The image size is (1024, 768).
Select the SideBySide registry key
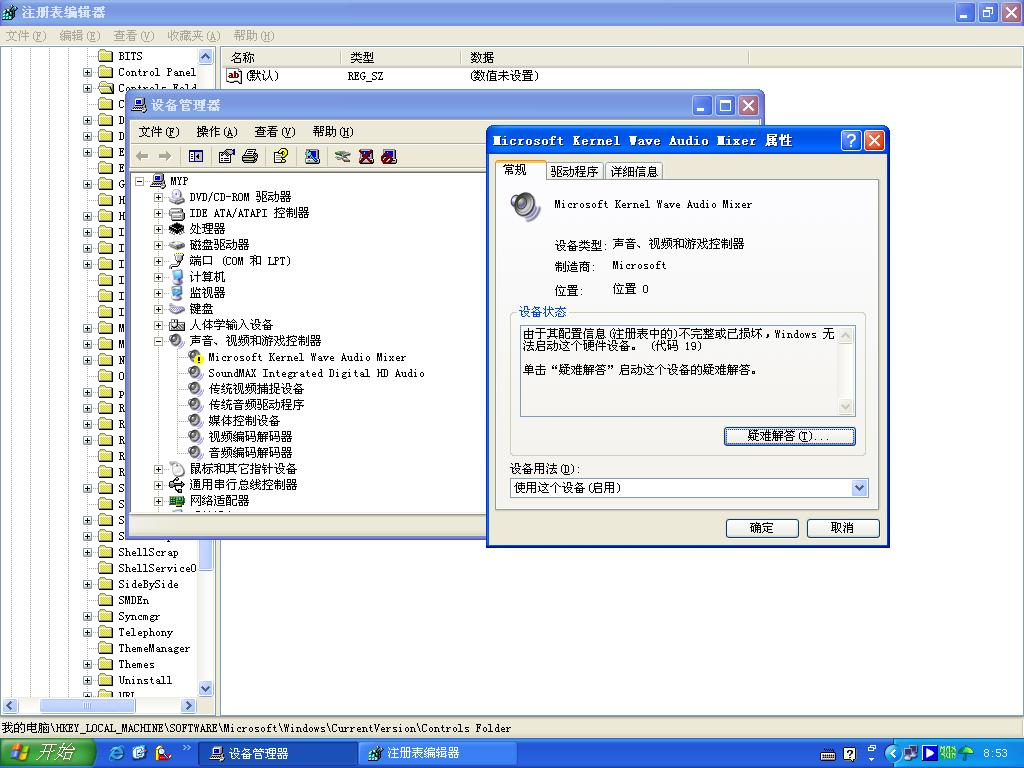[x=148, y=584]
